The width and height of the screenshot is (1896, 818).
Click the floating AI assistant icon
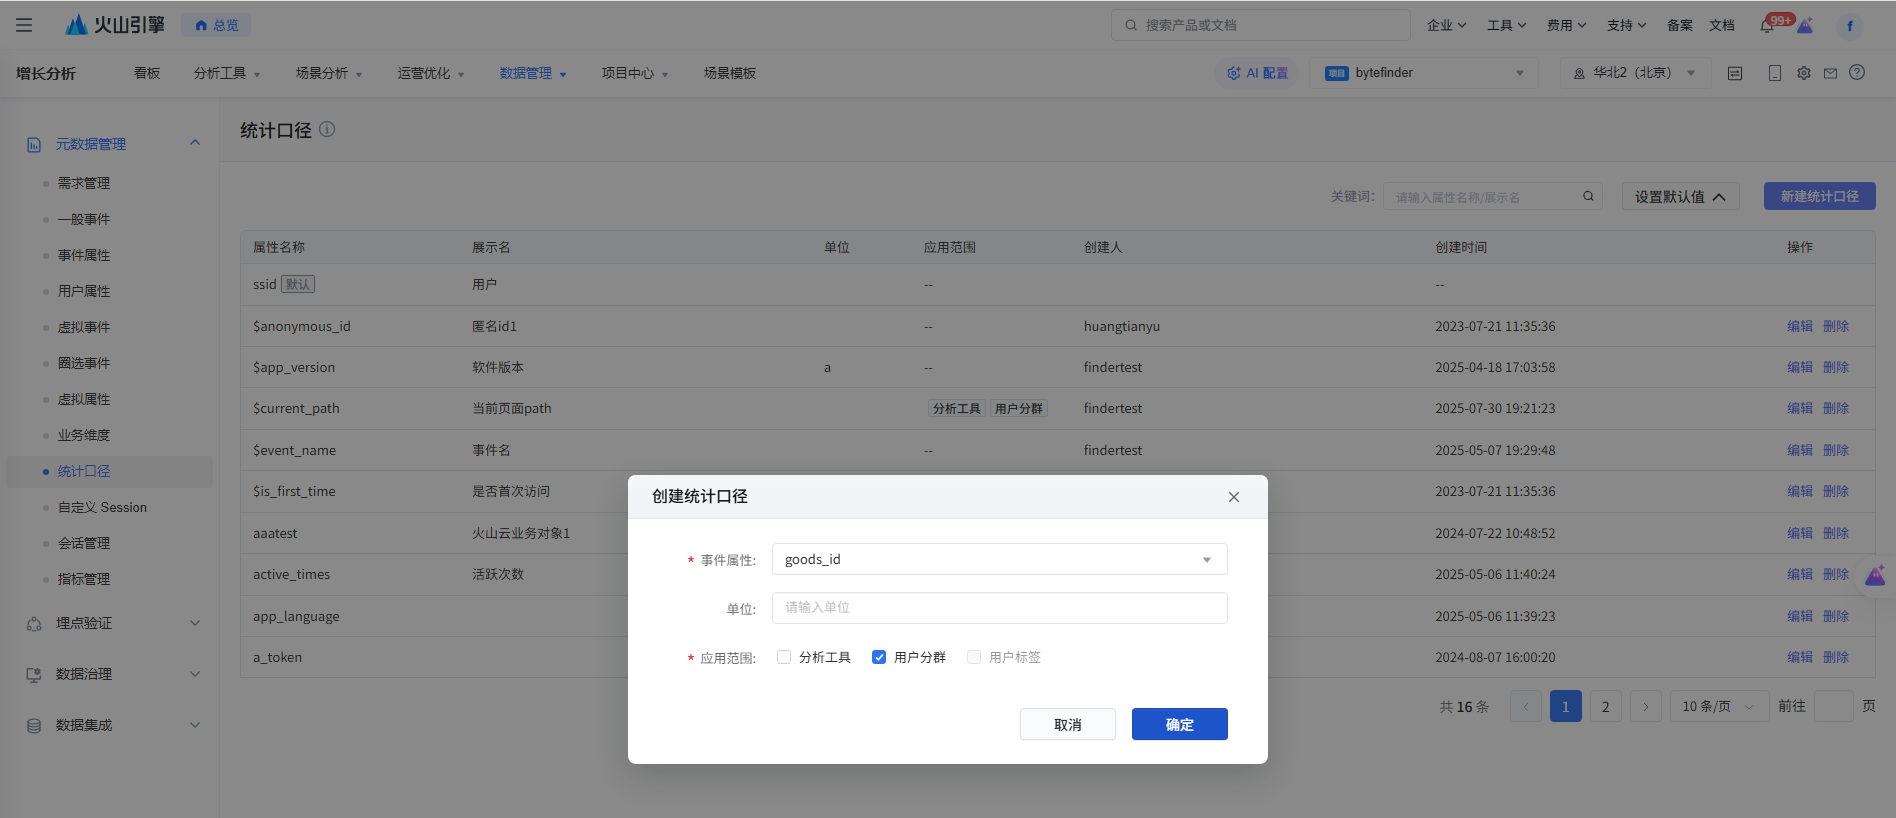1875,575
